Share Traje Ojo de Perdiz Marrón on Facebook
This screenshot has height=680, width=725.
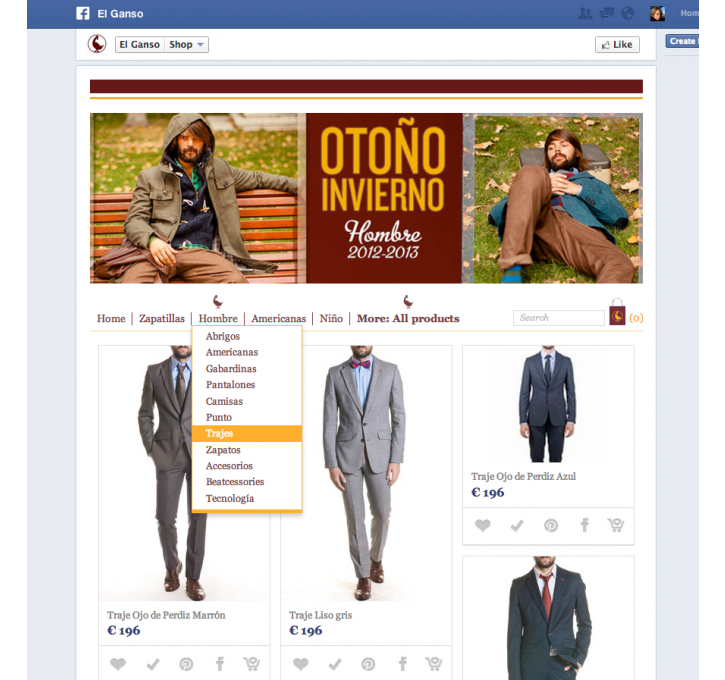coord(220,664)
